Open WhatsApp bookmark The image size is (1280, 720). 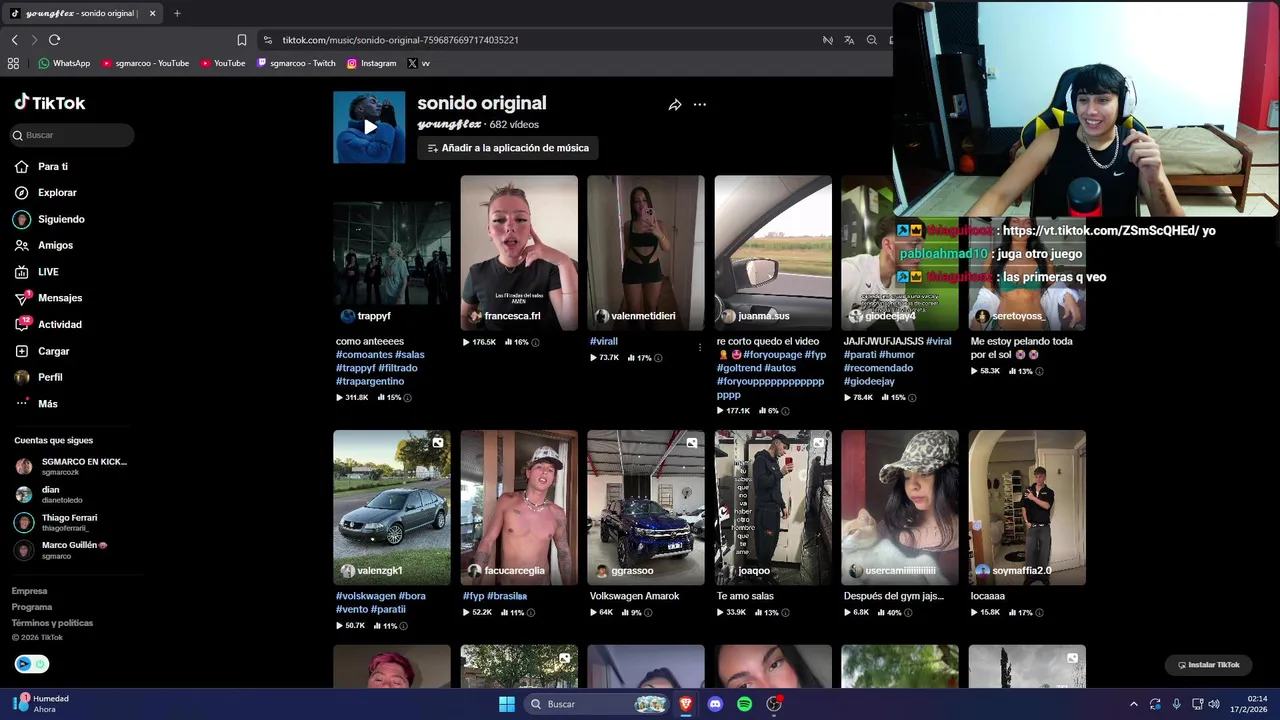pos(64,63)
